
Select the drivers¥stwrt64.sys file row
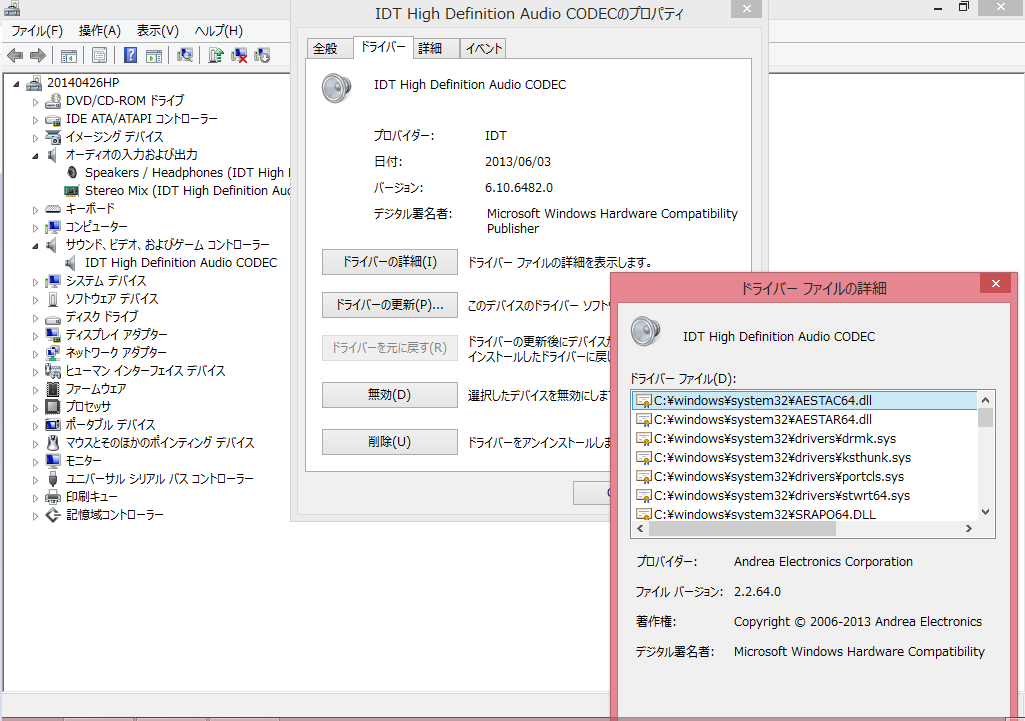[x=805, y=495]
